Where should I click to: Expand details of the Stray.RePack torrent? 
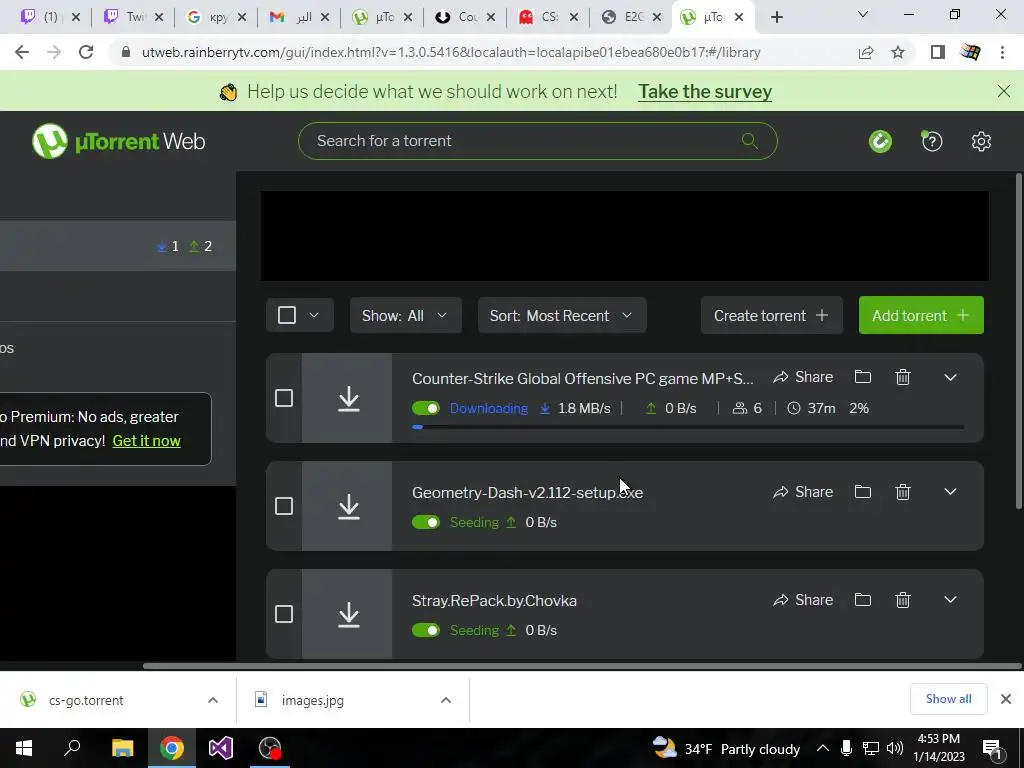(950, 600)
